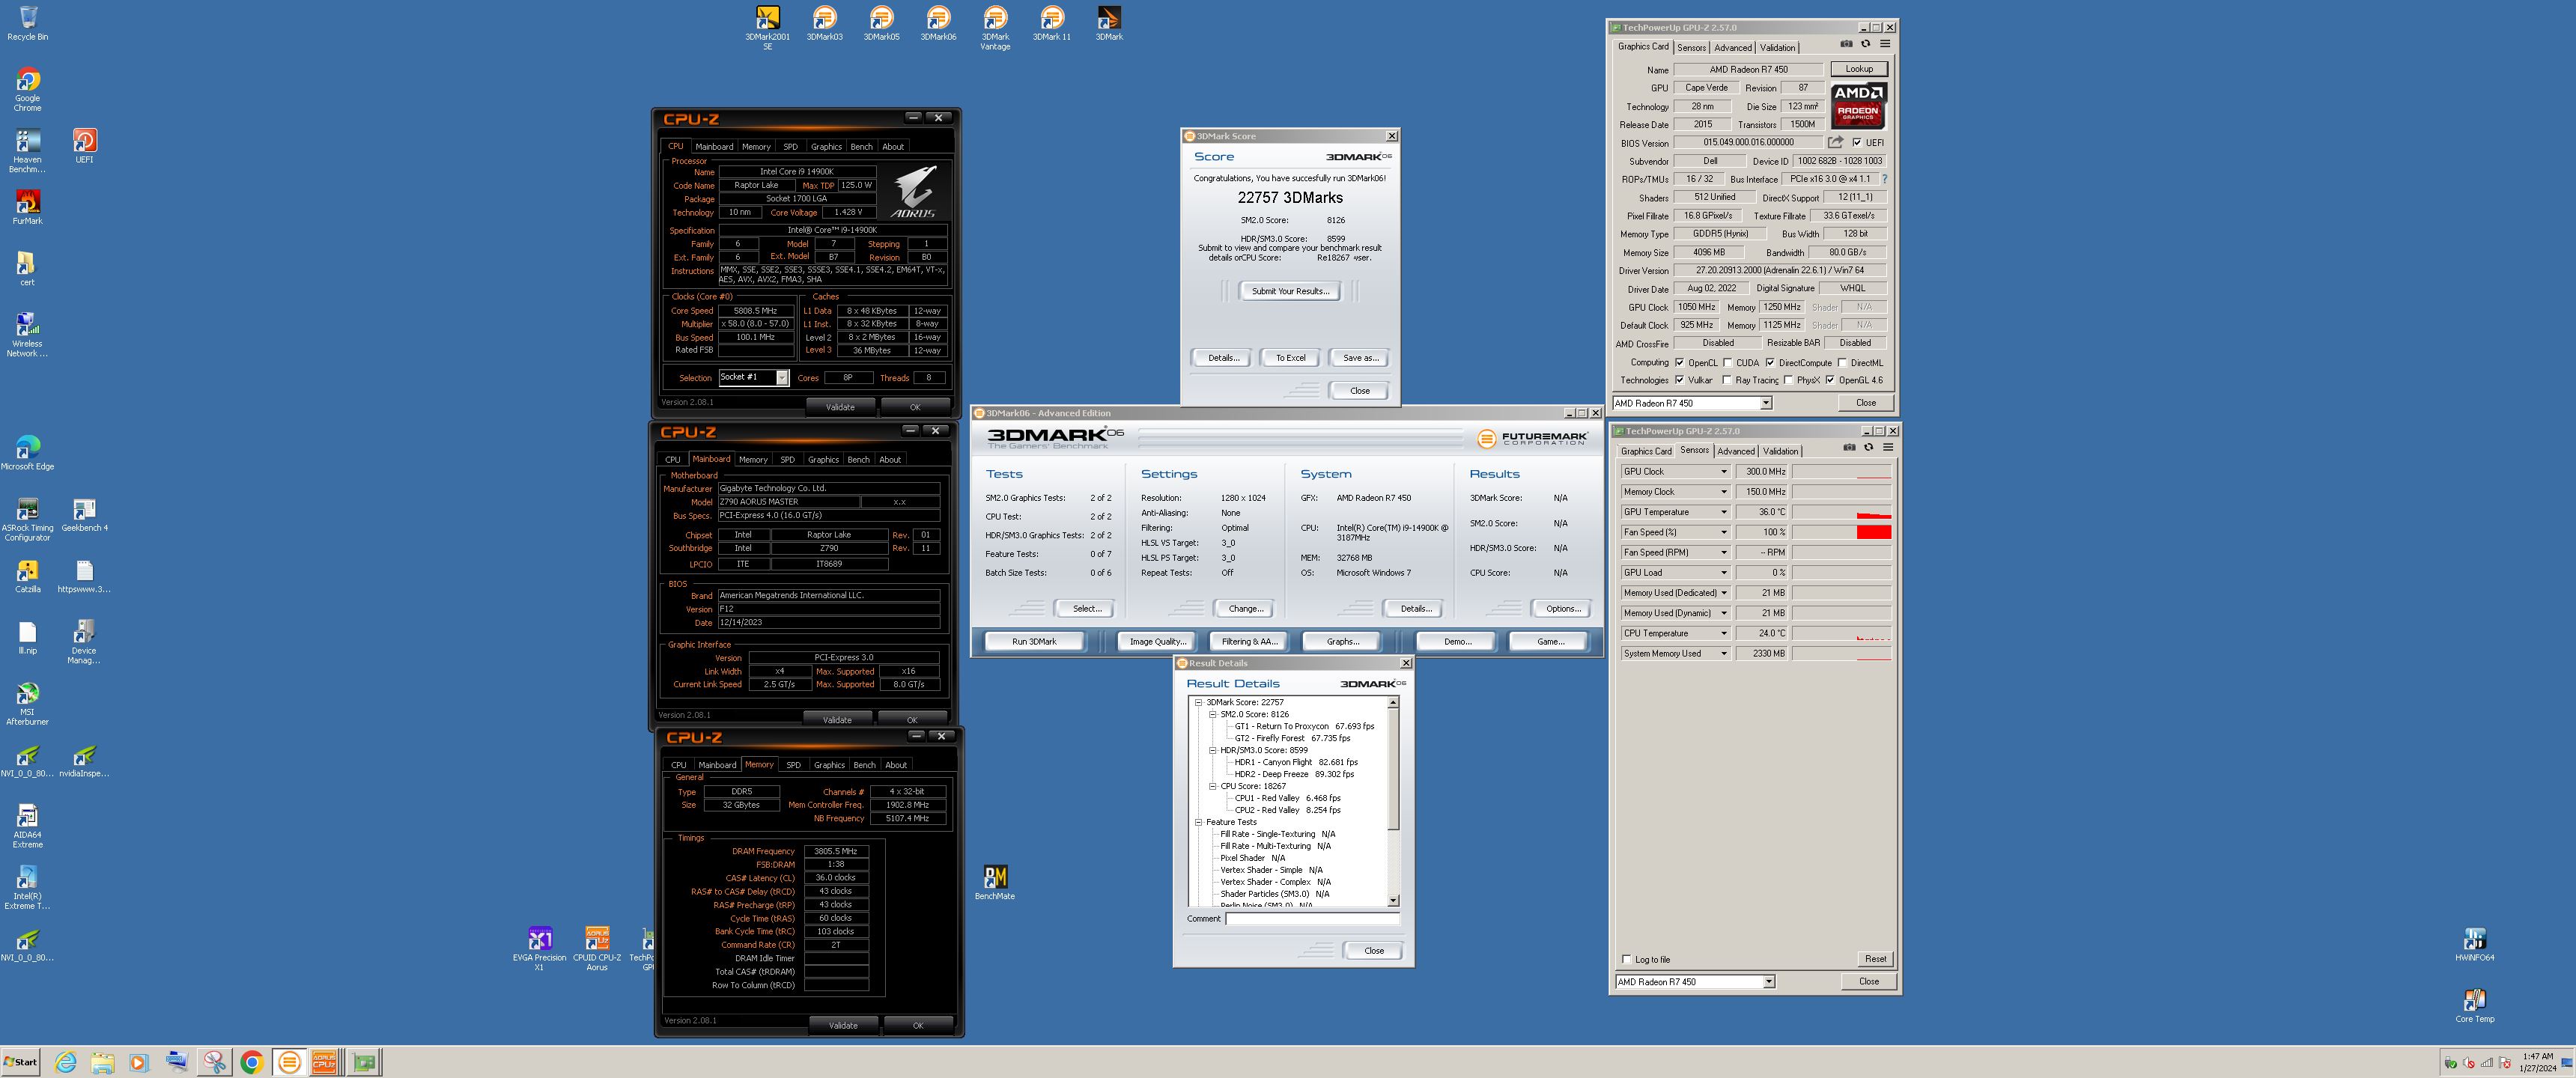This screenshot has width=2576, height=1078.
Task: Open the GPU selector dropdown in Graphics Card window
Action: (x=1766, y=403)
